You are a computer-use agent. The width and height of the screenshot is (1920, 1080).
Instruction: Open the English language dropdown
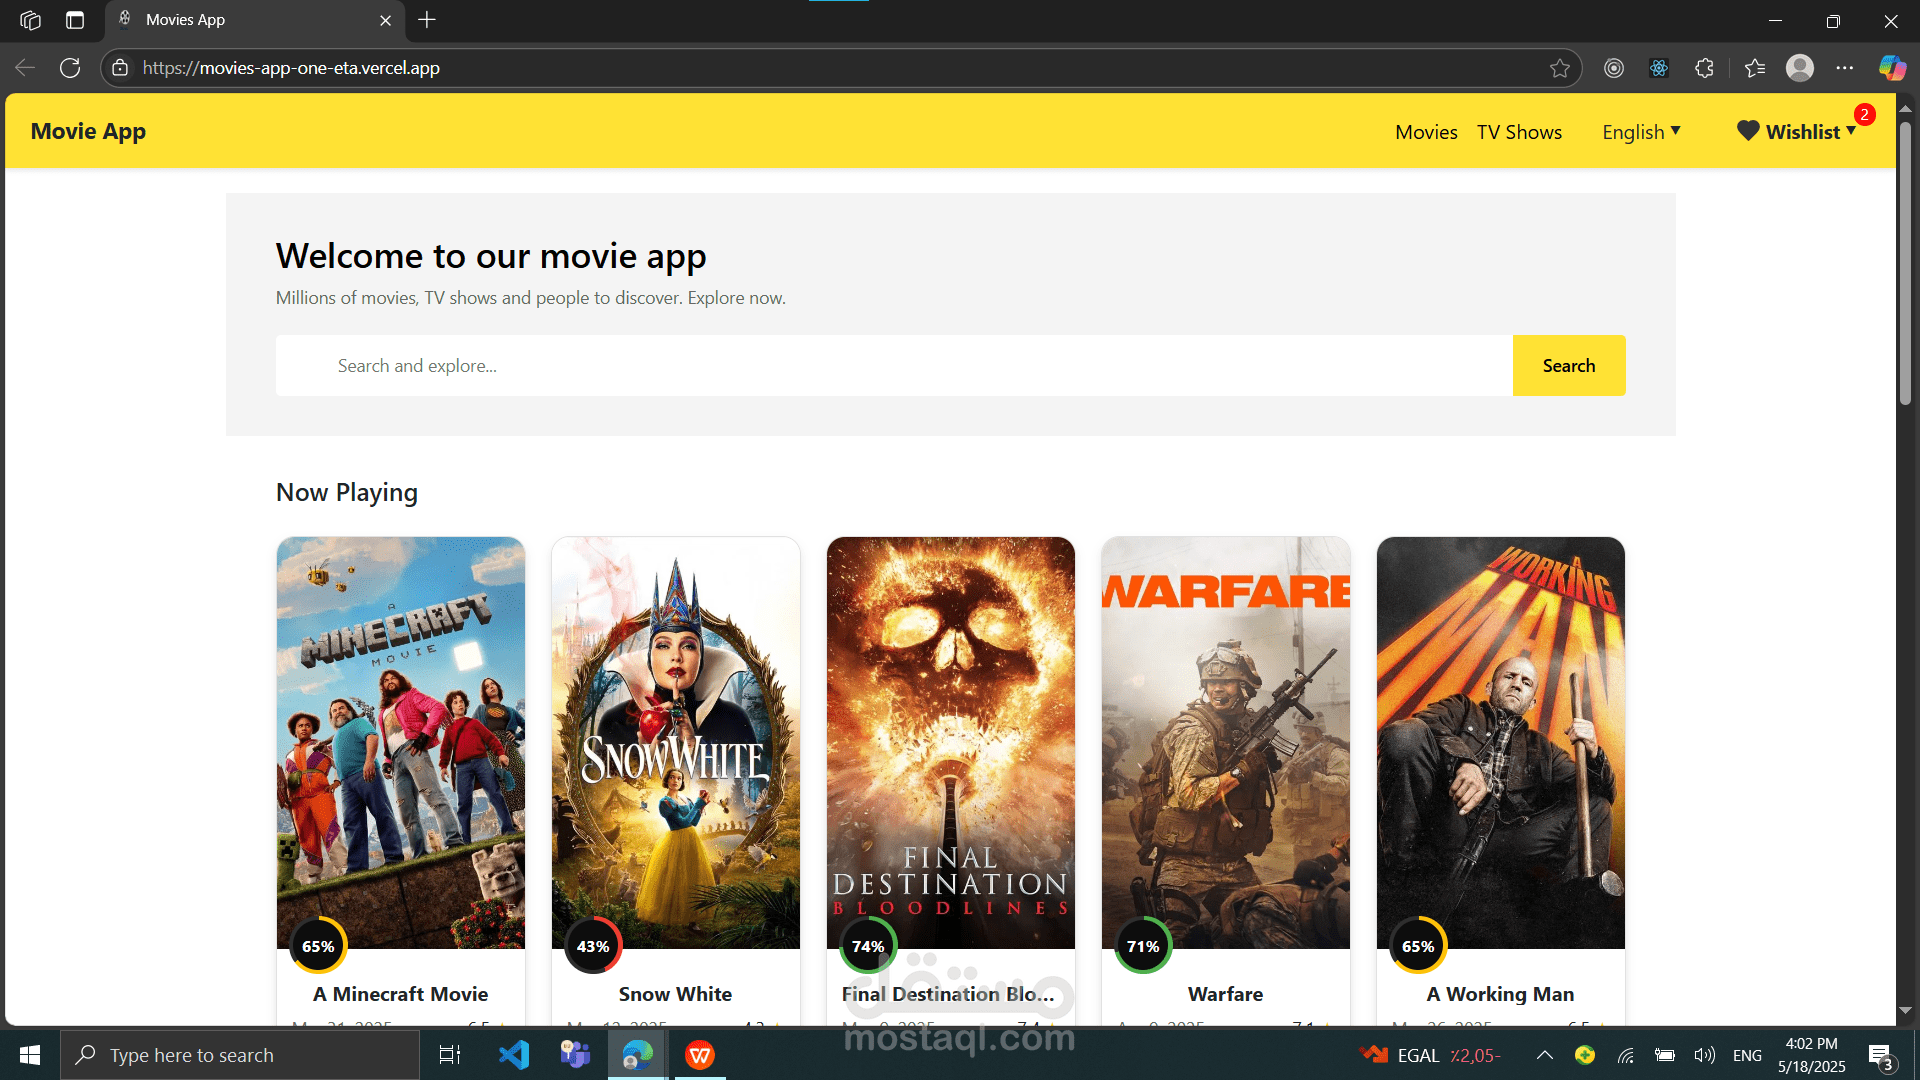(1641, 131)
